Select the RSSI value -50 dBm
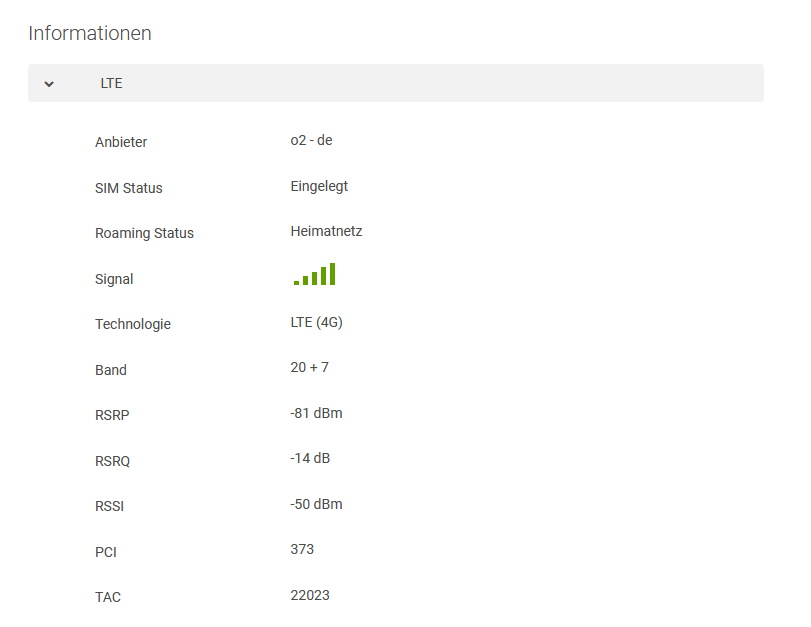This screenshot has width=811, height=627. [316, 504]
